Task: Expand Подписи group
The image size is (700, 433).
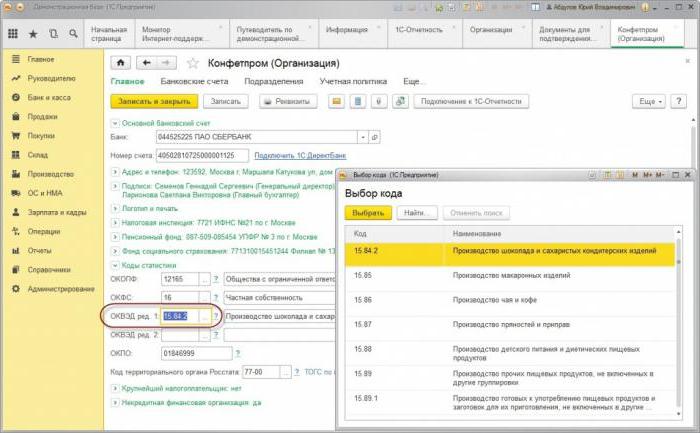Action: (x=115, y=186)
